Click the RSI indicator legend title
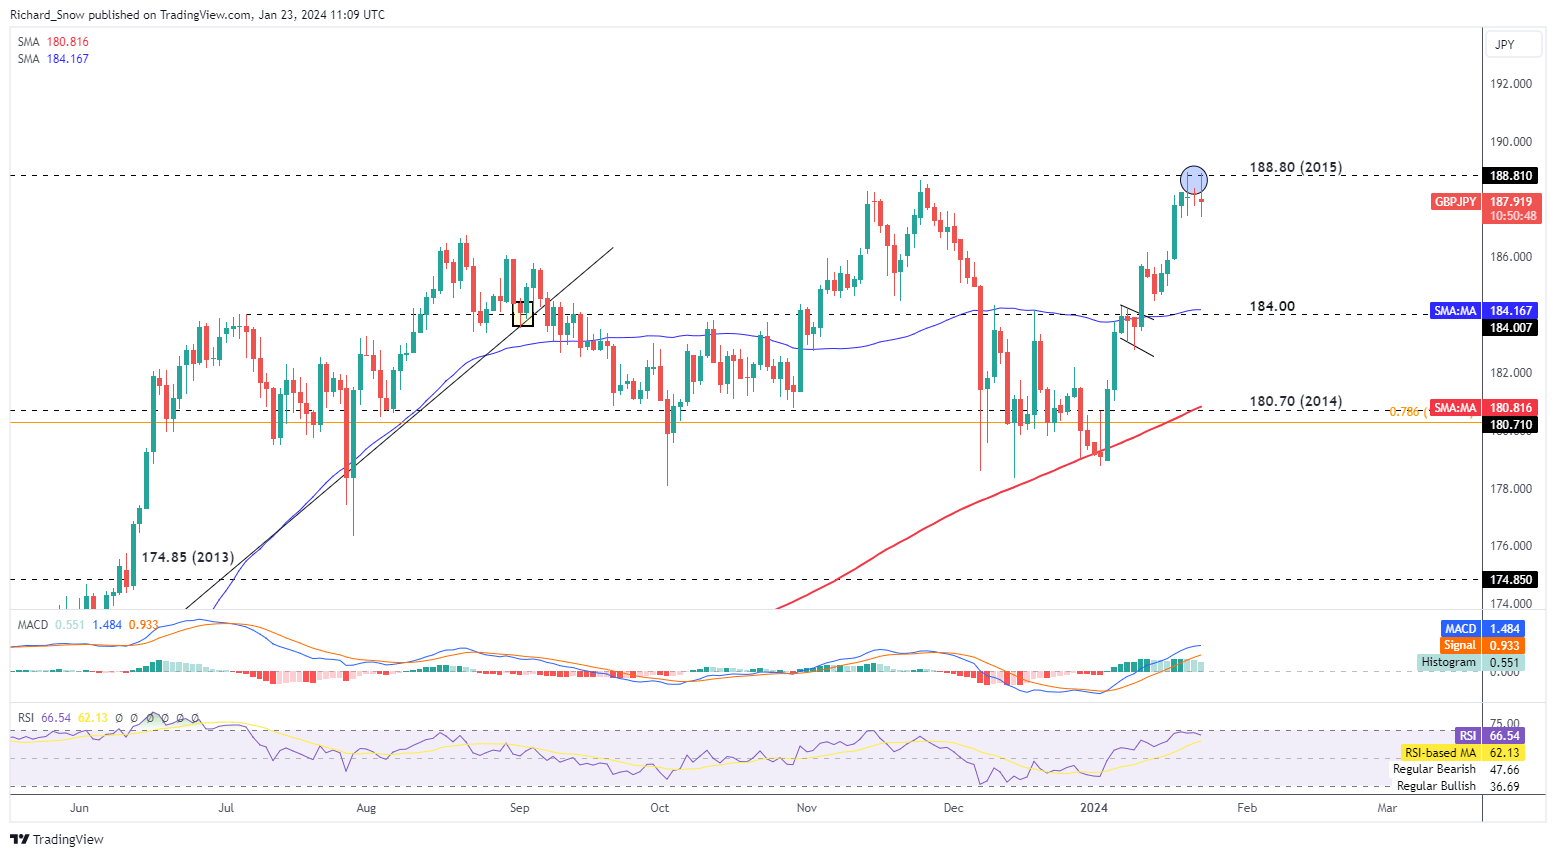Image resolution: width=1556 pixels, height=857 pixels. [x=26, y=718]
